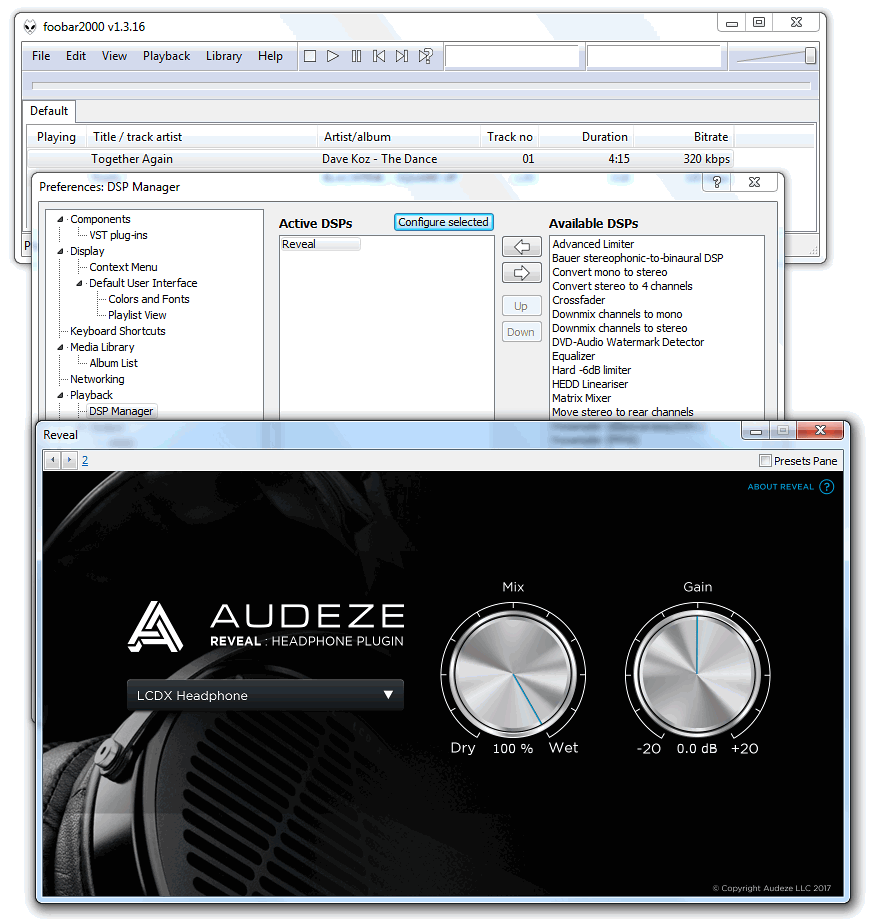This screenshot has height=920, width=869.
Task: Select Convert mono to stereo DSP
Action: 610,272
